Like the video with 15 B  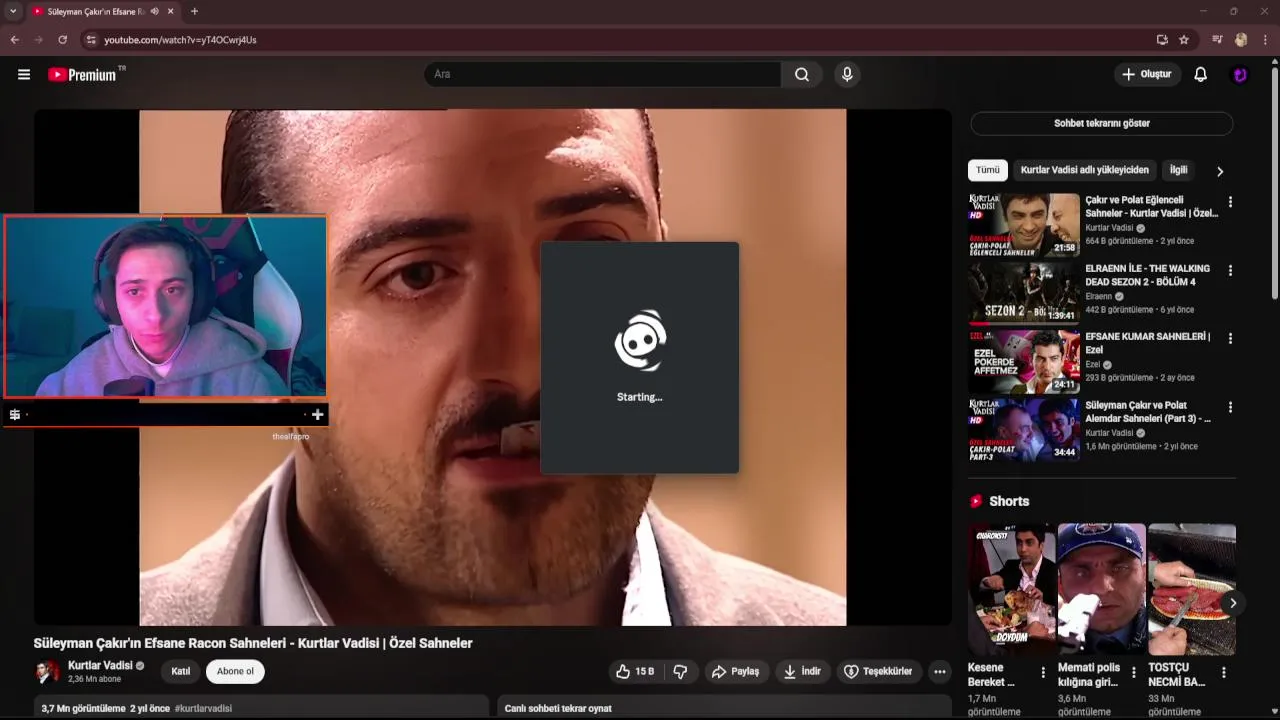click(x=635, y=671)
